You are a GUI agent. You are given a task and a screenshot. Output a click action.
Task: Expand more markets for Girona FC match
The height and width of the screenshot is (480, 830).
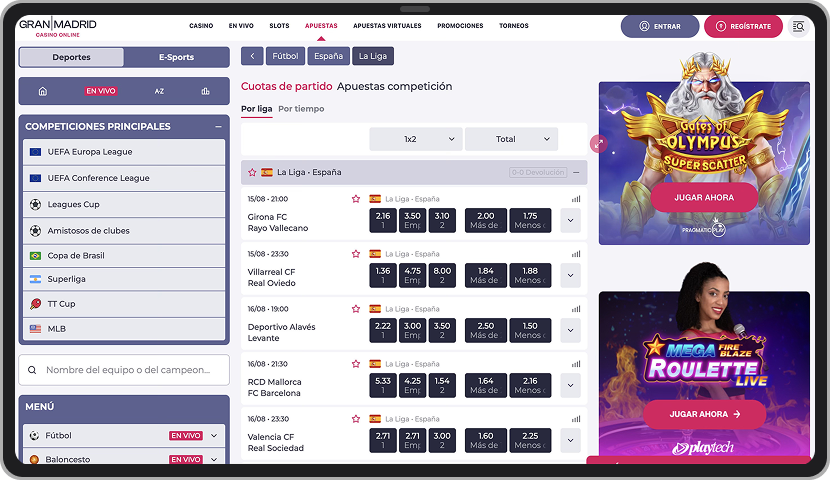pyautogui.click(x=571, y=220)
